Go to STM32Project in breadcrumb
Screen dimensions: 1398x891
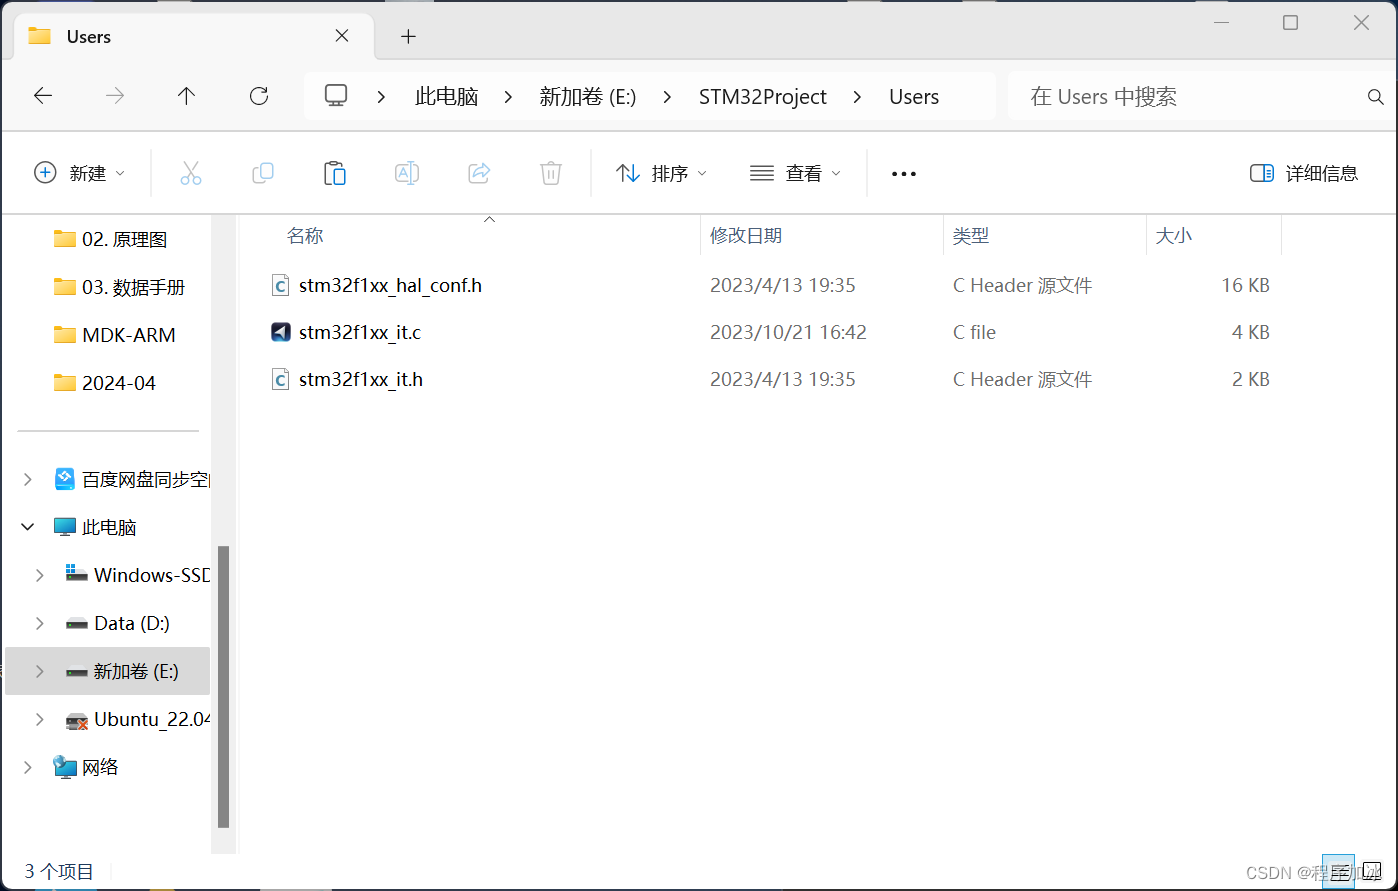point(763,97)
